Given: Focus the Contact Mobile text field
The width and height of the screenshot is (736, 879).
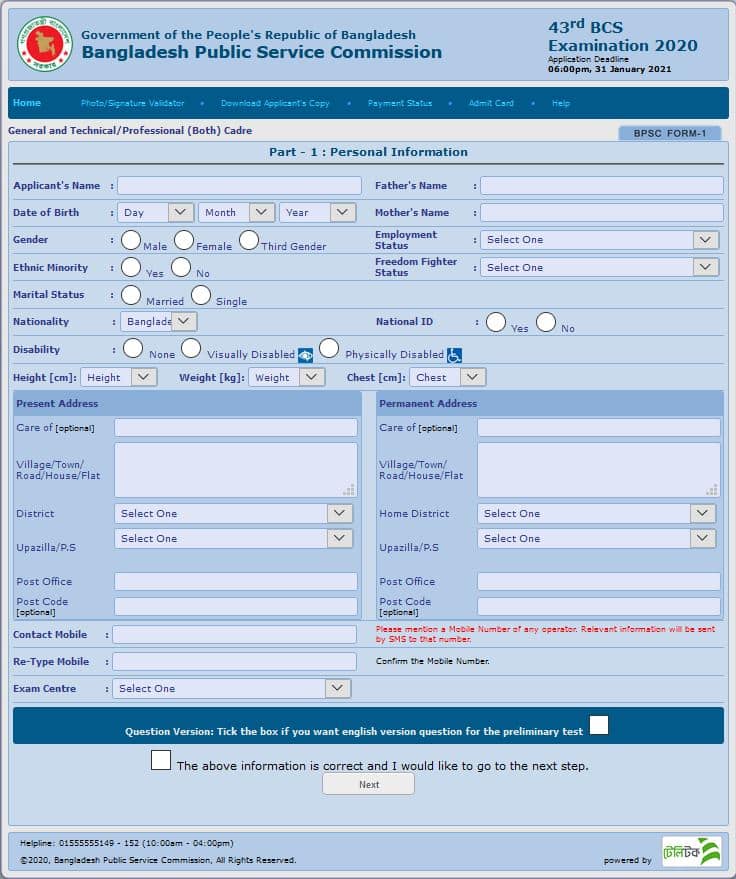Looking at the screenshot, I should pyautogui.click(x=234, y=635).
